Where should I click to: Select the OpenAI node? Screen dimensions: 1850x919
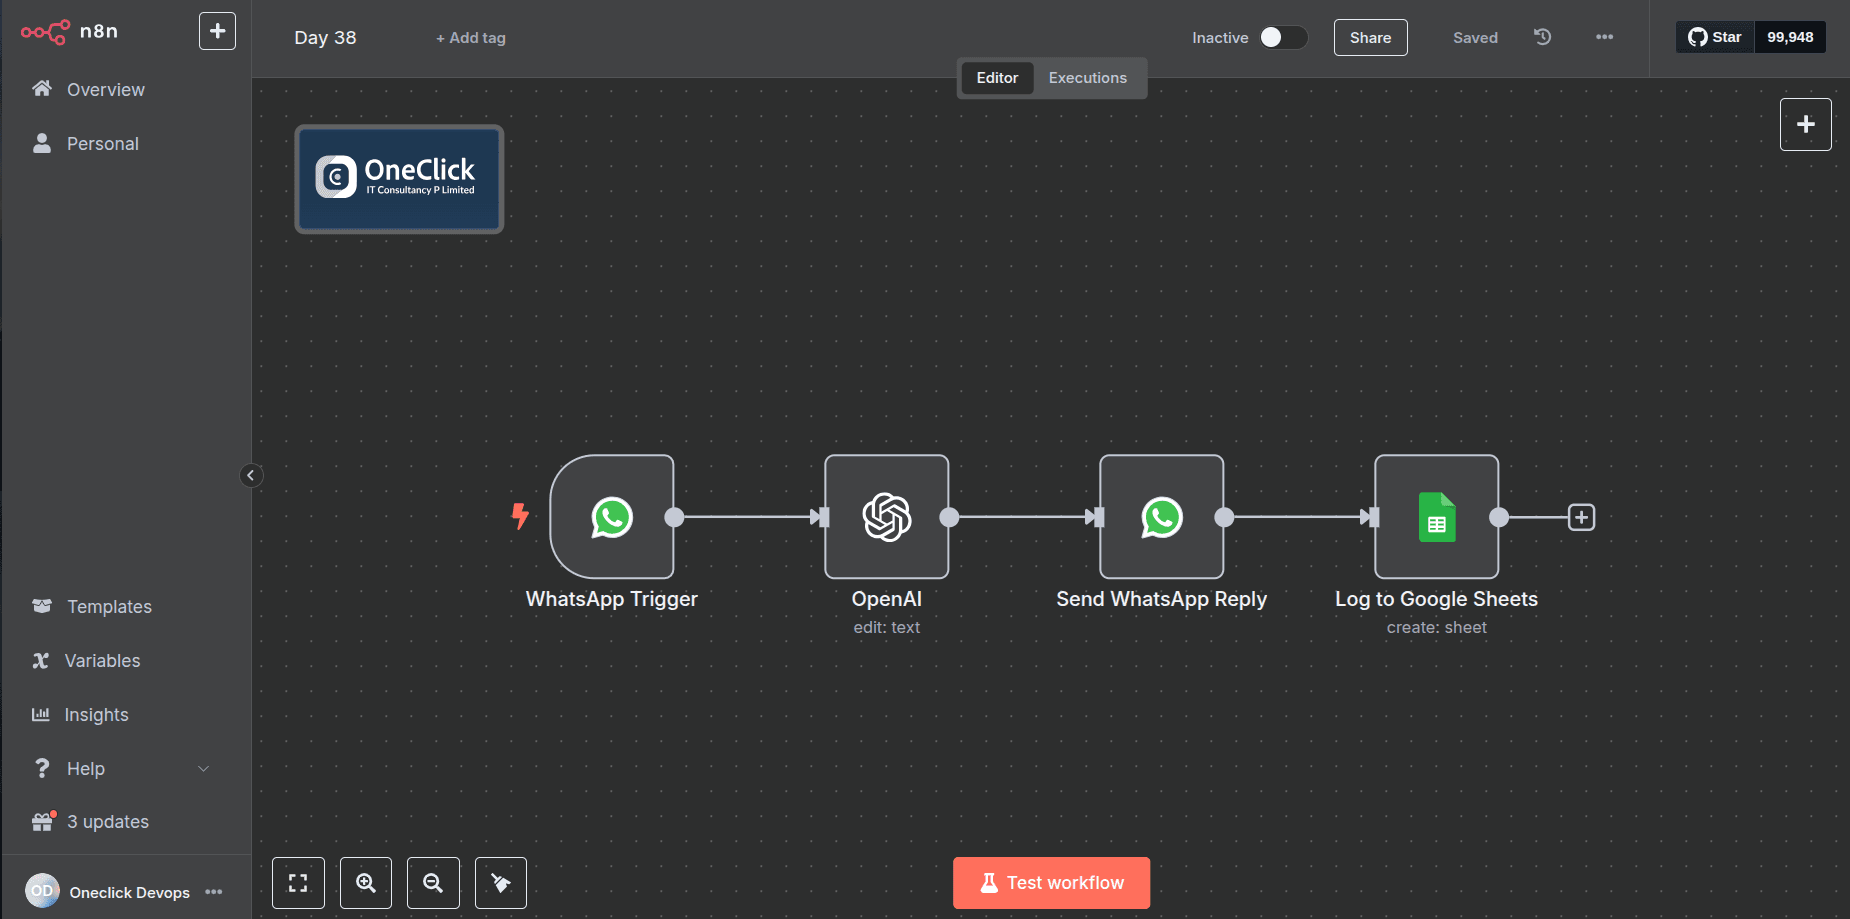[x=887, y=517]
